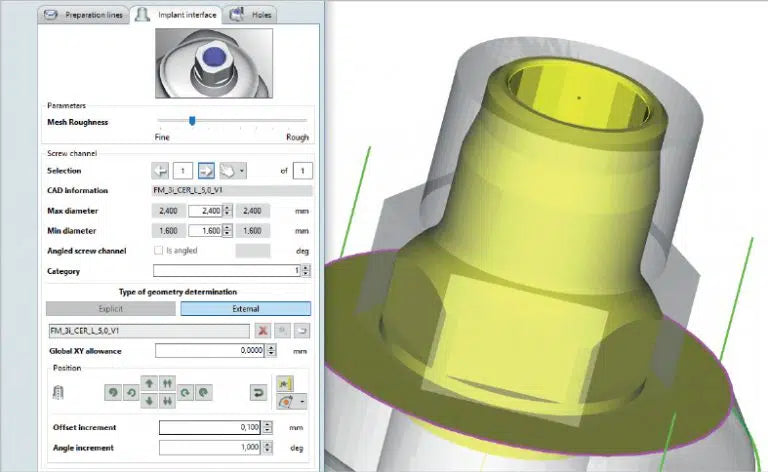Go to the previous screw channel selection
This screenshot has width=768, height=472.
tap(160, 171)
